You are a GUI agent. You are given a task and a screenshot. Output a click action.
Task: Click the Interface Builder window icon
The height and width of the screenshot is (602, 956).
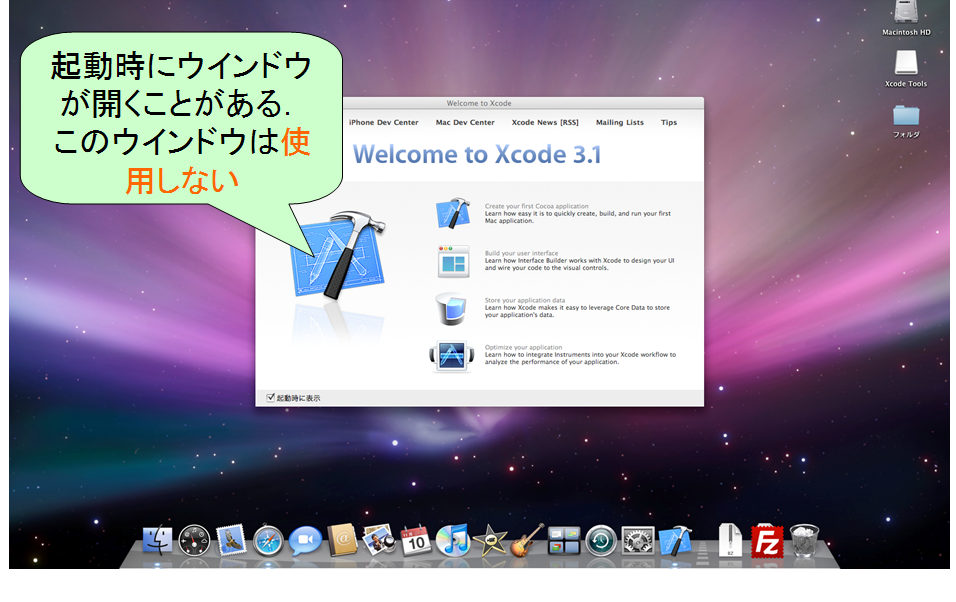click(452, 261)
